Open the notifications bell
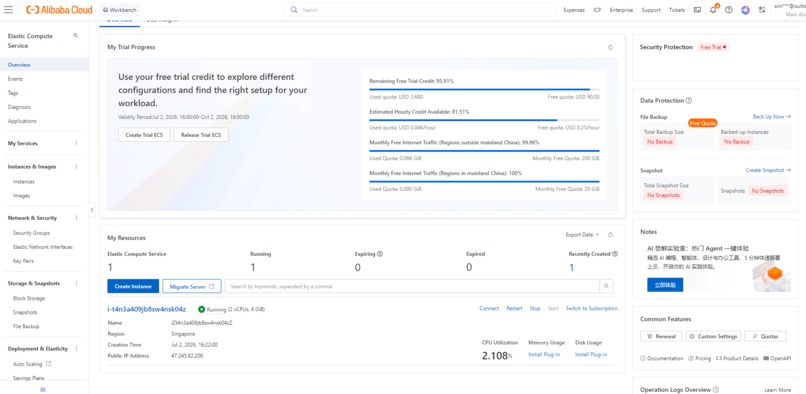The height and width of the screenshot is (394, 806). click(713, 10)
